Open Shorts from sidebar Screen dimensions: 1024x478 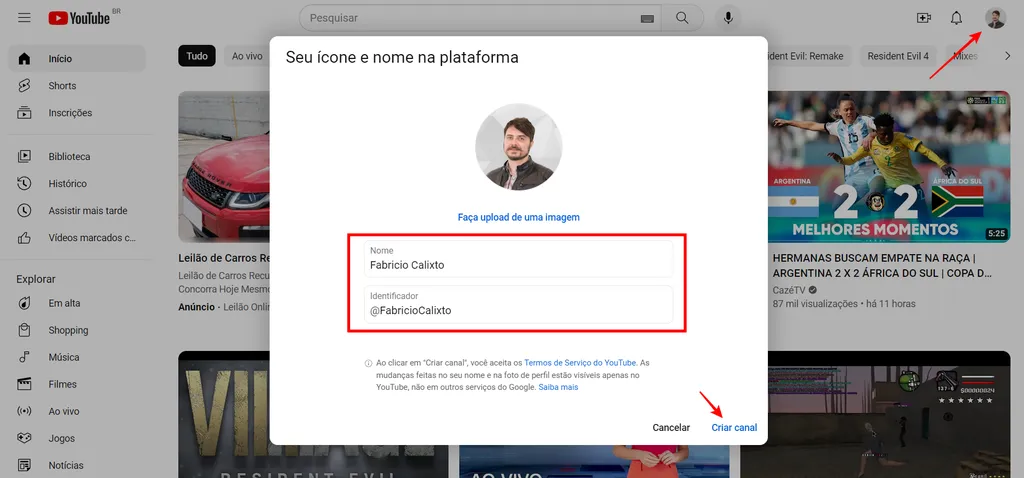76,86
